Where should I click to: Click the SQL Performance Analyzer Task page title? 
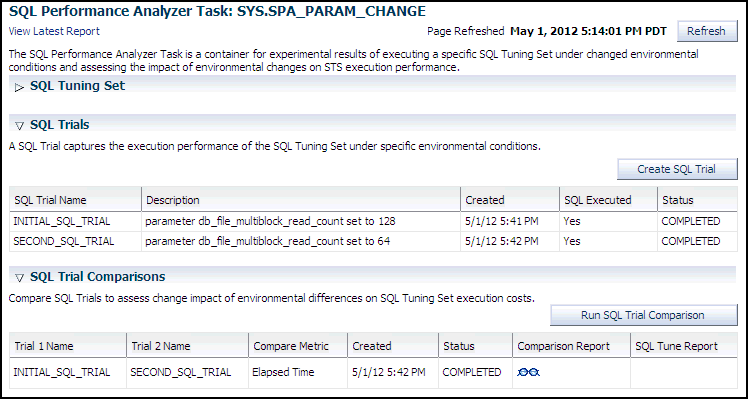pos(218,12)
